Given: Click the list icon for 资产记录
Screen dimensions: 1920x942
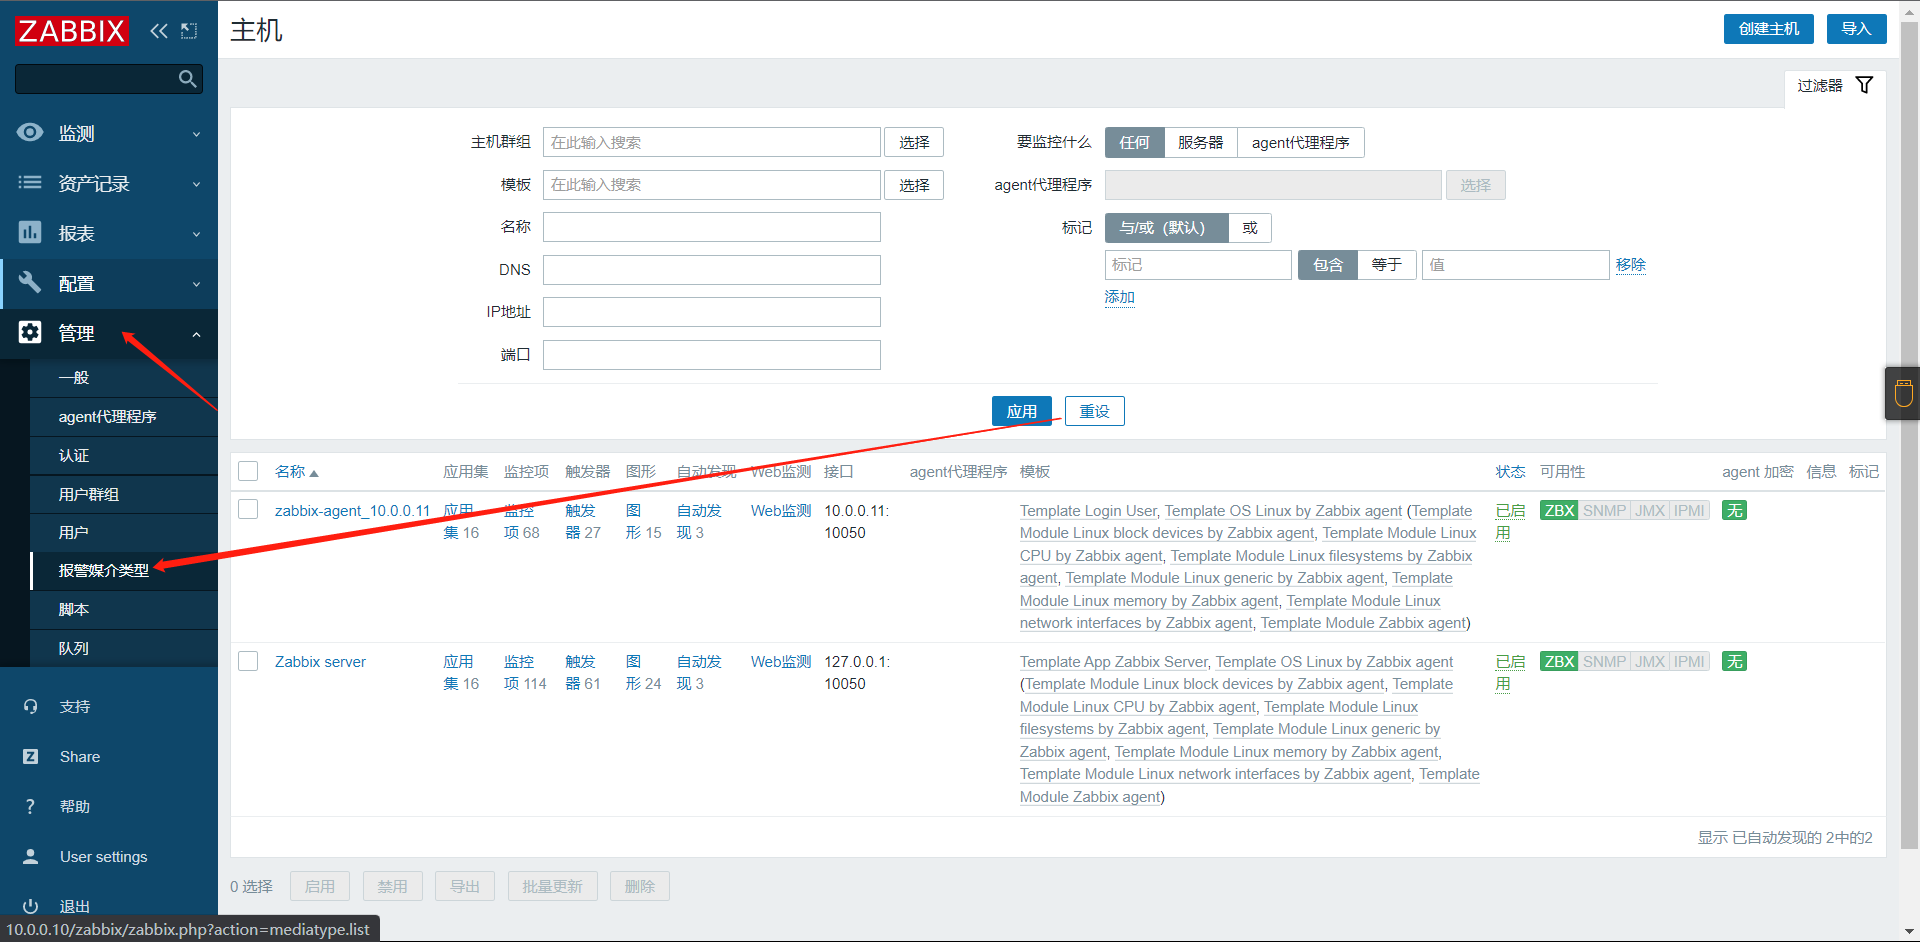Looking at the screenshot, I should [x=30, y=182].
